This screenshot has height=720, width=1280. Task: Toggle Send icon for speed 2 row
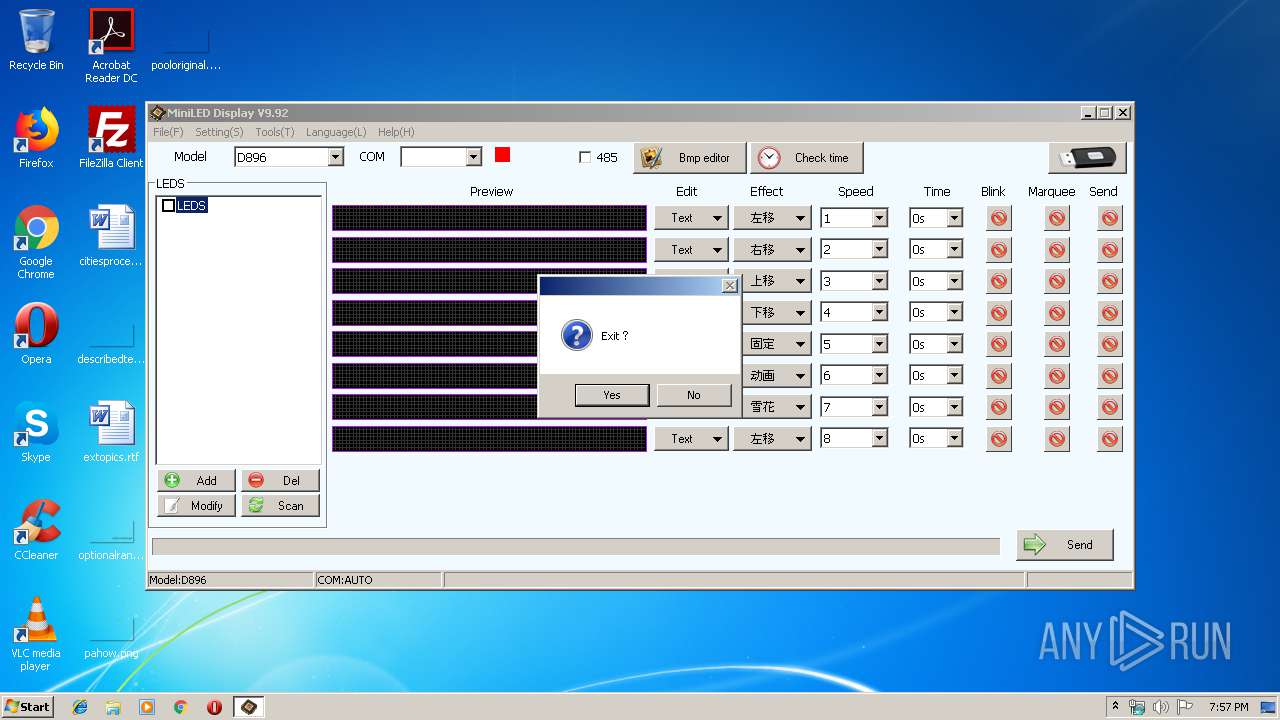point(1109,249)
